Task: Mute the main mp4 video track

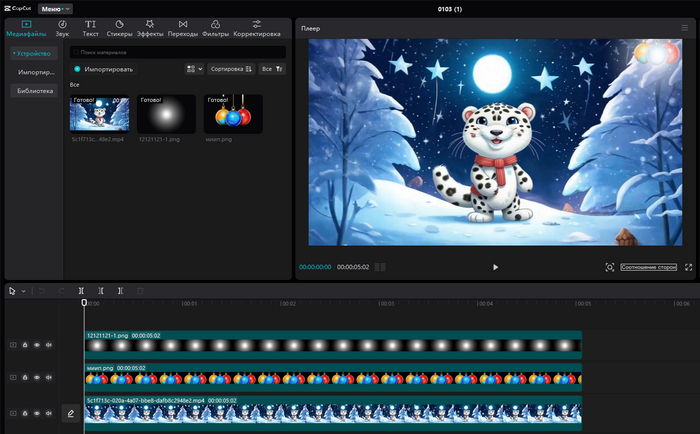Action: (49, 413)
